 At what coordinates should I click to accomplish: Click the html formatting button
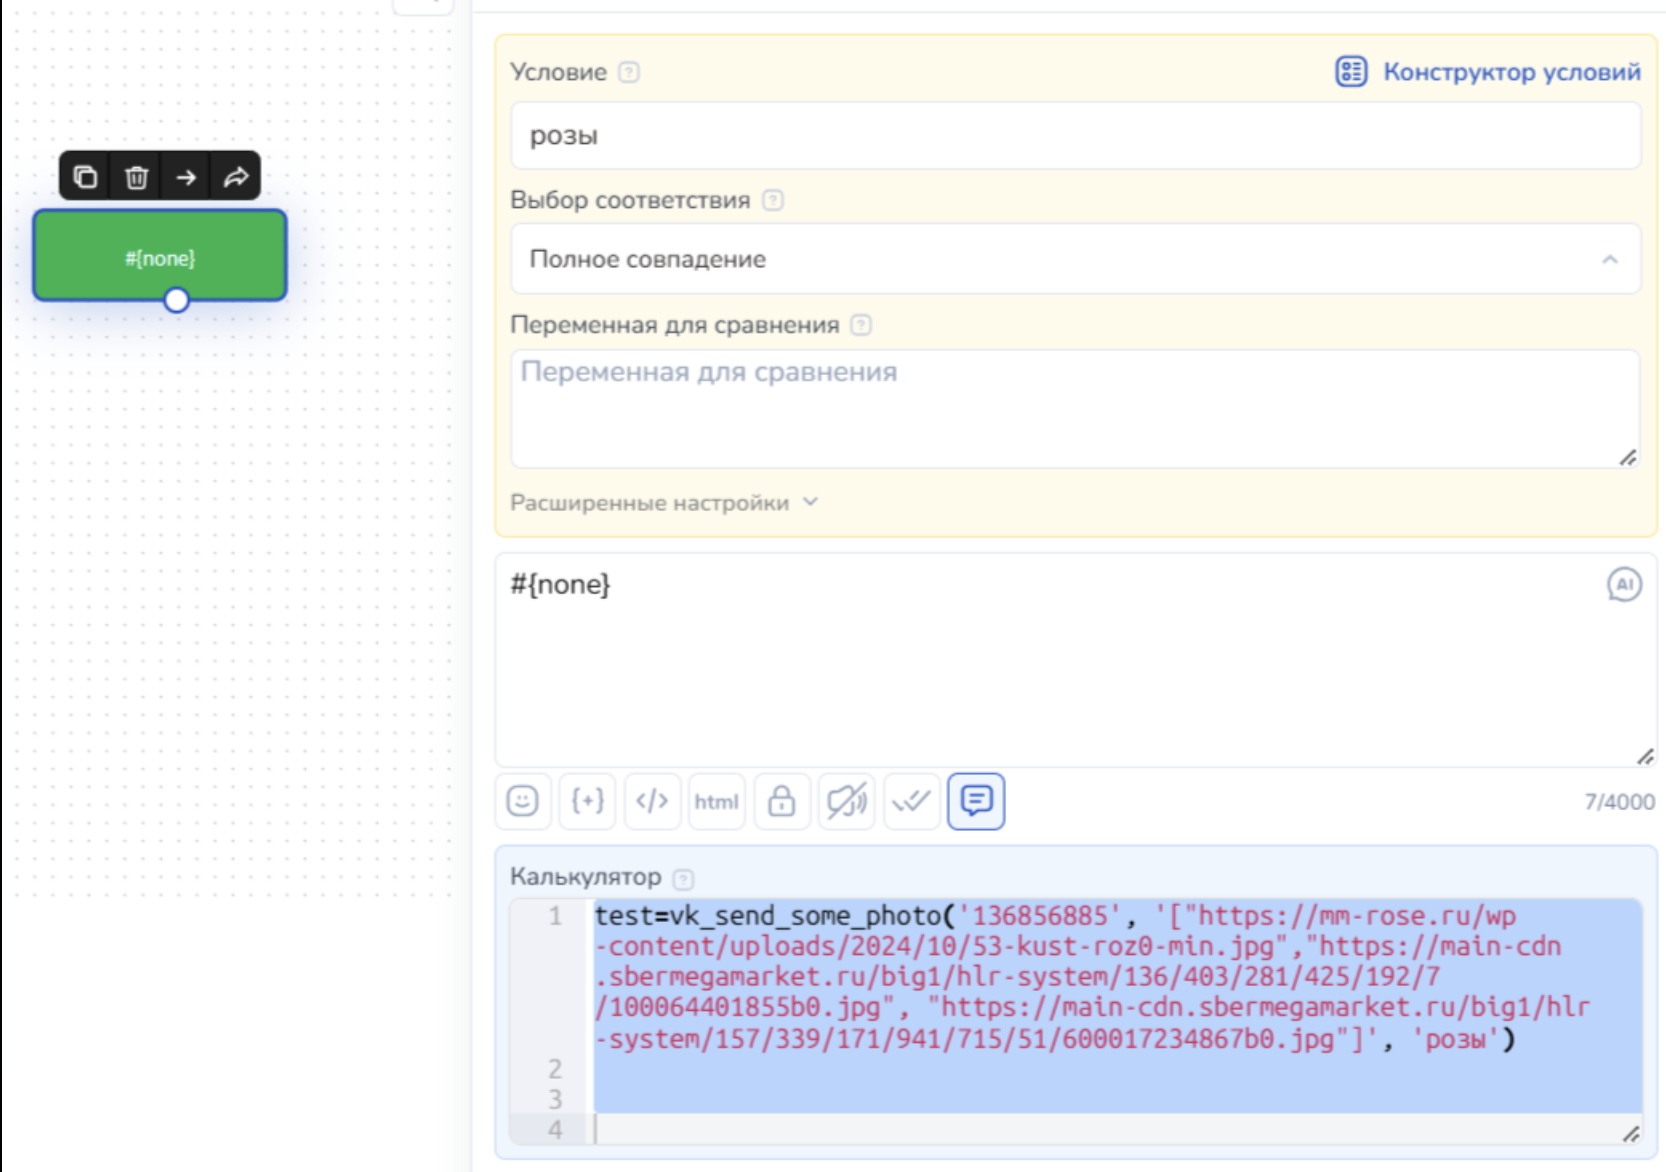[716, 801]
